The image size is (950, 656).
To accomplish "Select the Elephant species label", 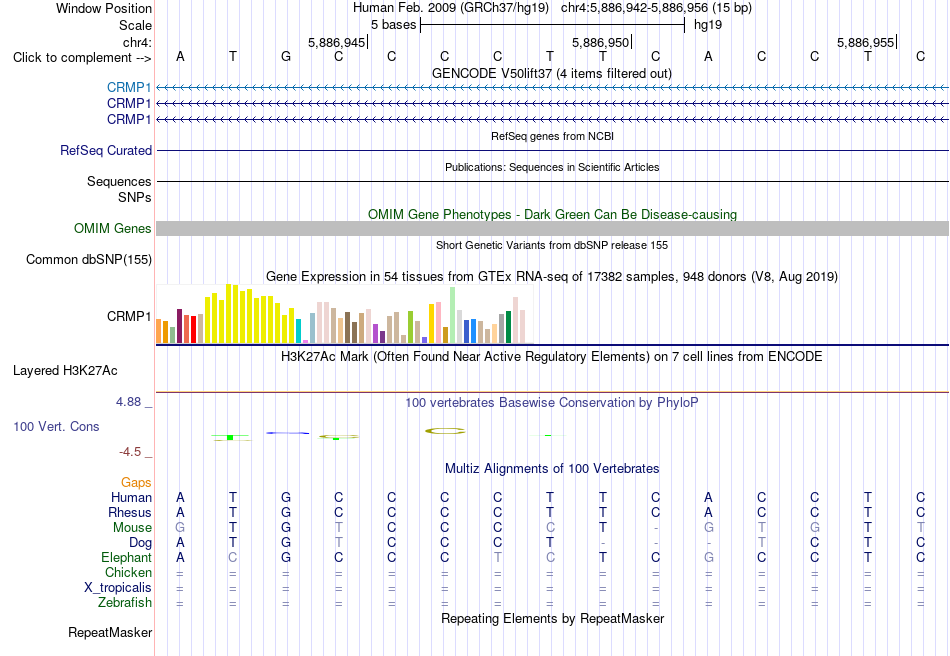I will click(x=126, y=557).
